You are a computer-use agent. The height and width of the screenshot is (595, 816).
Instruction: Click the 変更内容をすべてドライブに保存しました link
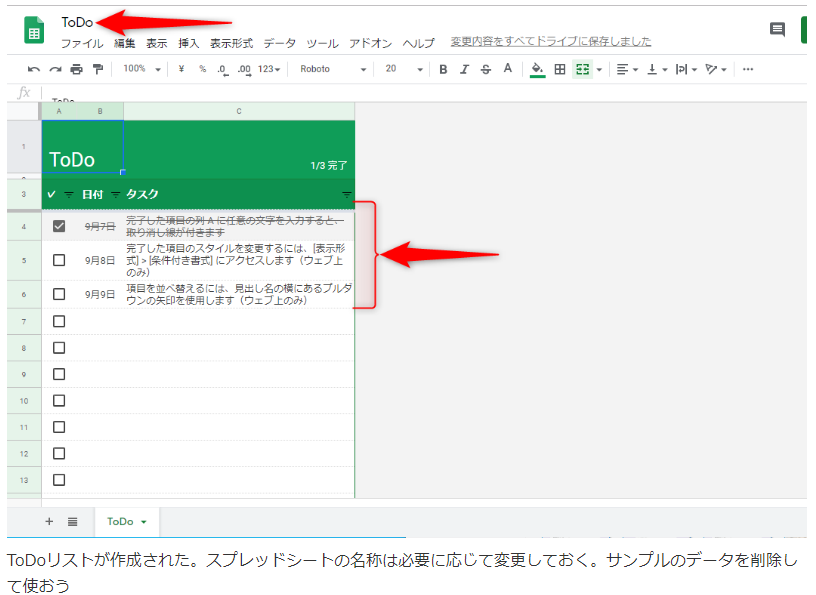(550, 42)
